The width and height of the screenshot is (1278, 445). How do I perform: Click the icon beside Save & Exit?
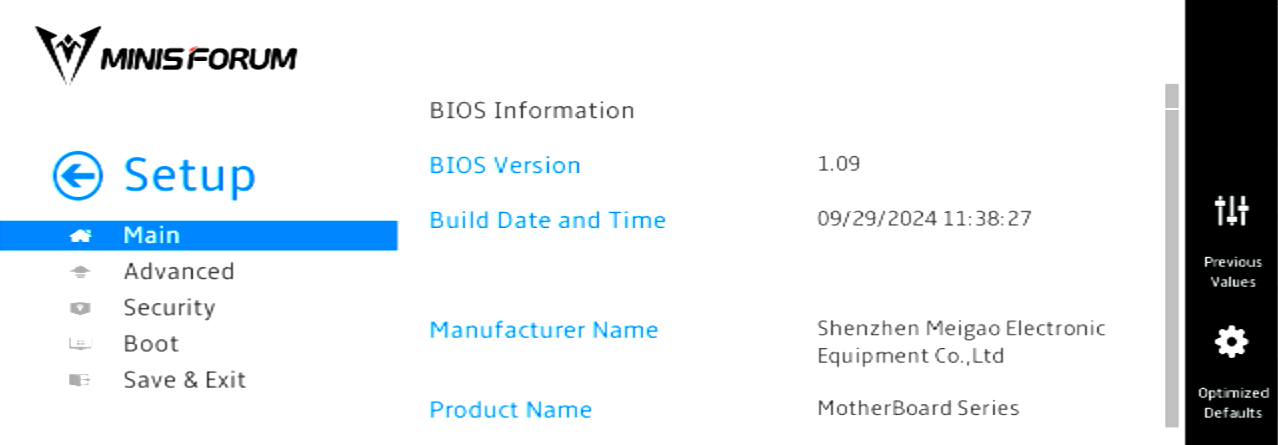[x=81, y=380]
